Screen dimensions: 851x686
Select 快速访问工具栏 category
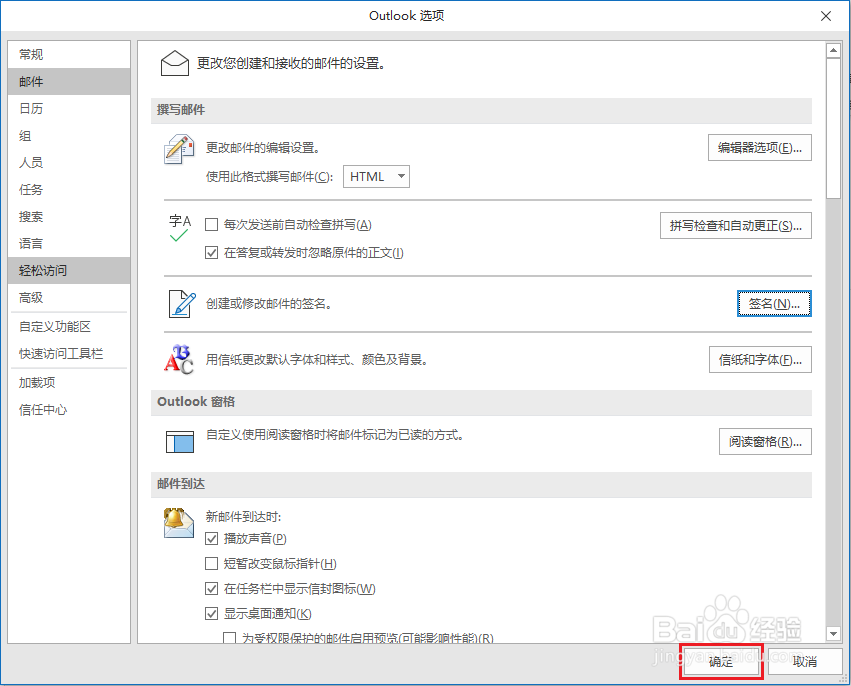(x=69, y=354)
